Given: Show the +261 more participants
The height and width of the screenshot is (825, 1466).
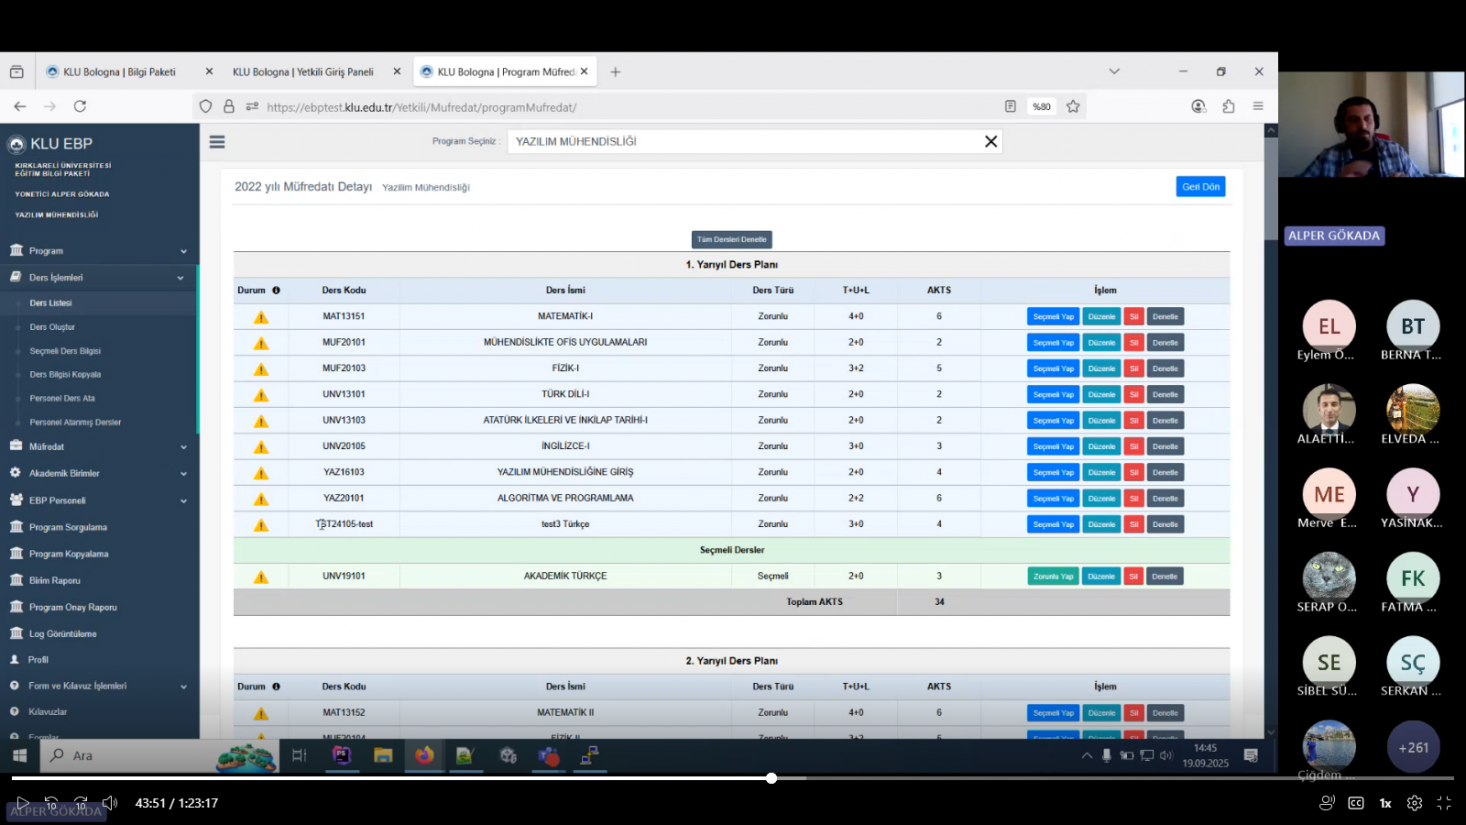Looking at the screenshot, I should (x=1413, y=748).
